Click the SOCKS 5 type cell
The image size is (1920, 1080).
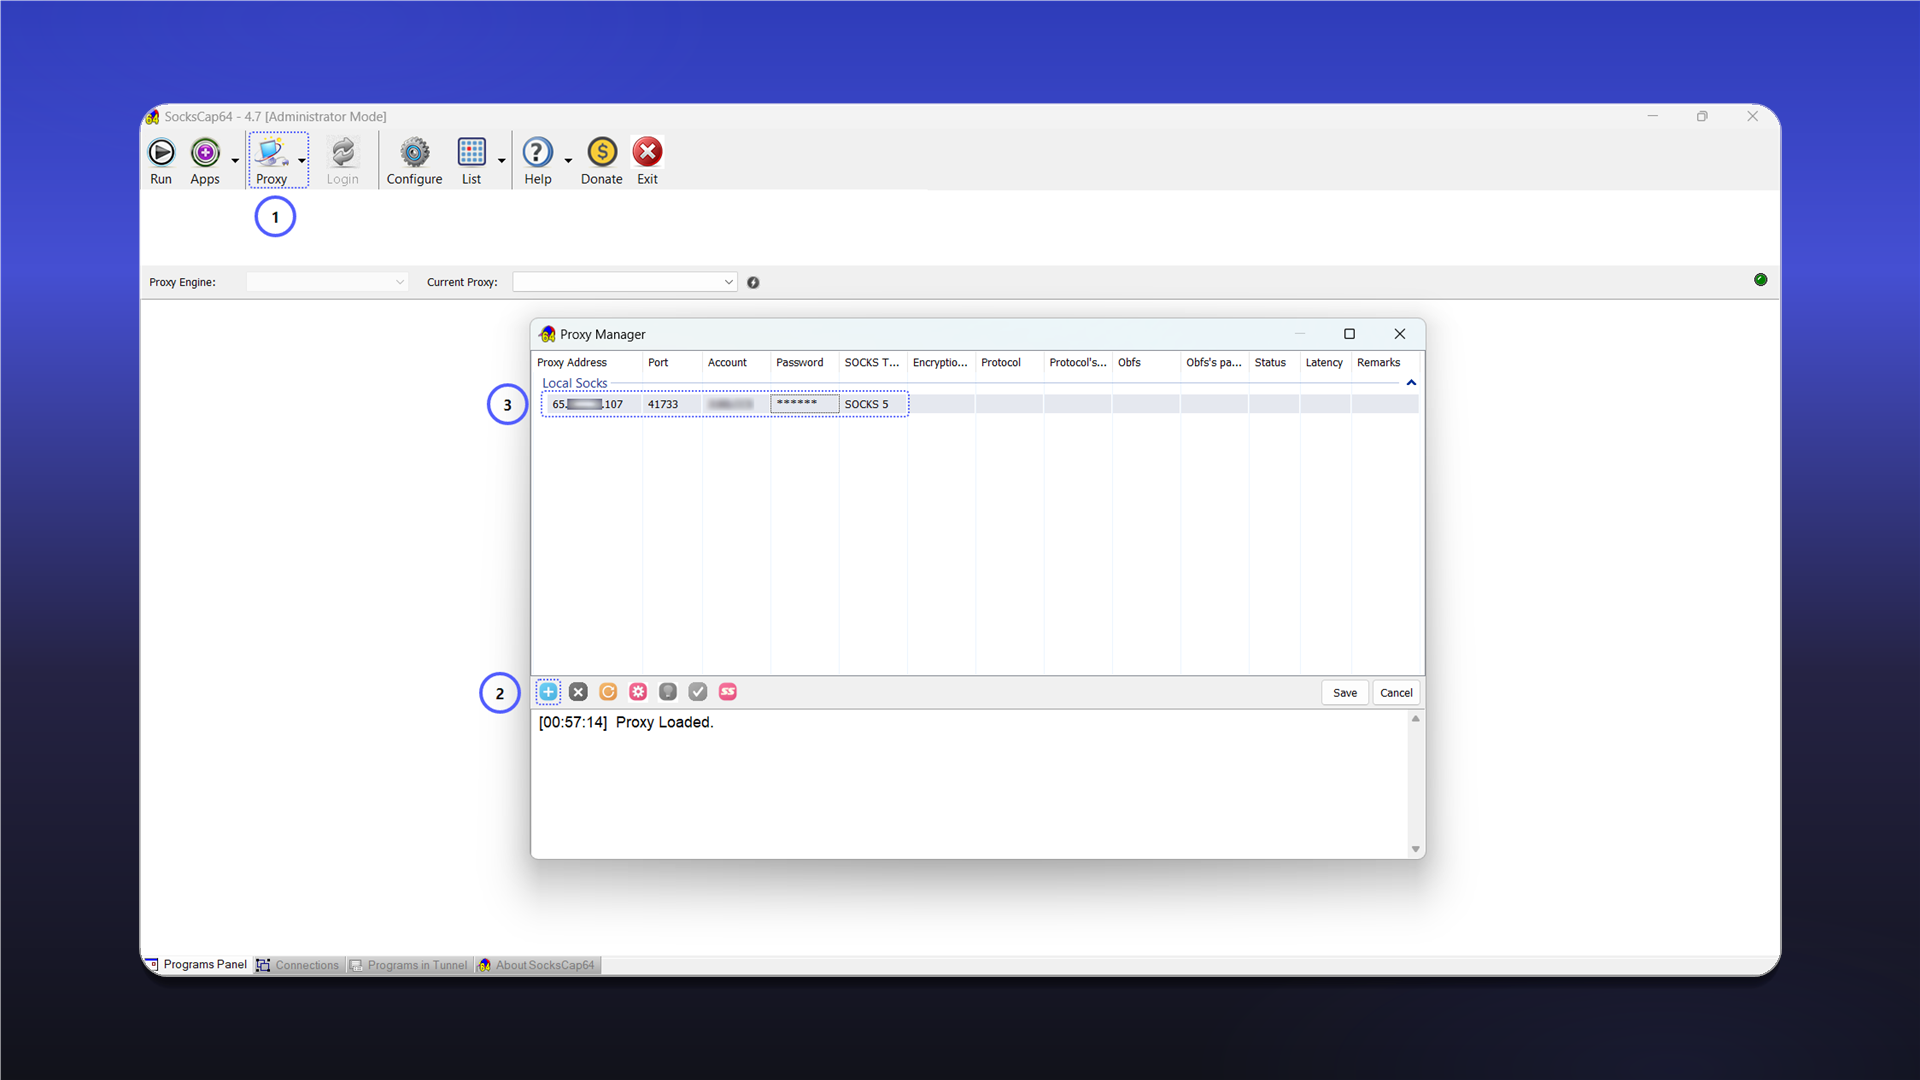click(x=873, y=404)
